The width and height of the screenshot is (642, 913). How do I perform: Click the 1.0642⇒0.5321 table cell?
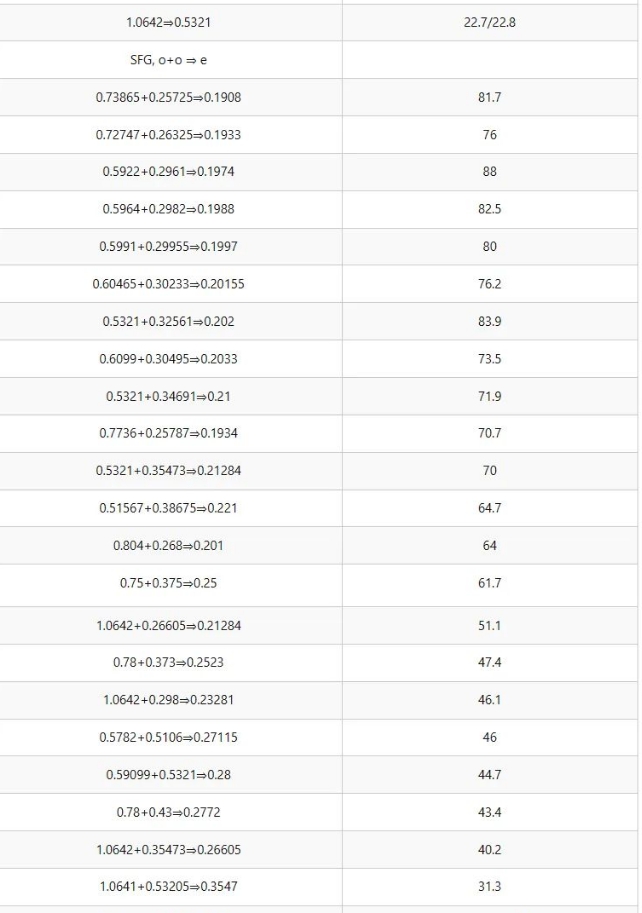(168, 23)
